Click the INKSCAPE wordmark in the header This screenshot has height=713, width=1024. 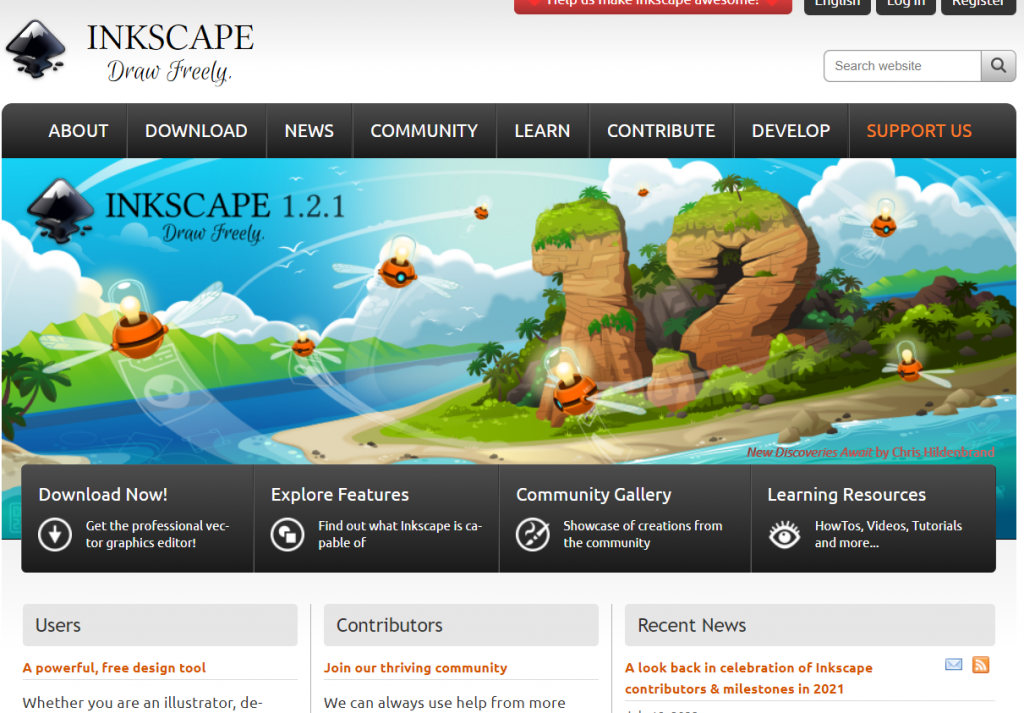pos(170,37)
